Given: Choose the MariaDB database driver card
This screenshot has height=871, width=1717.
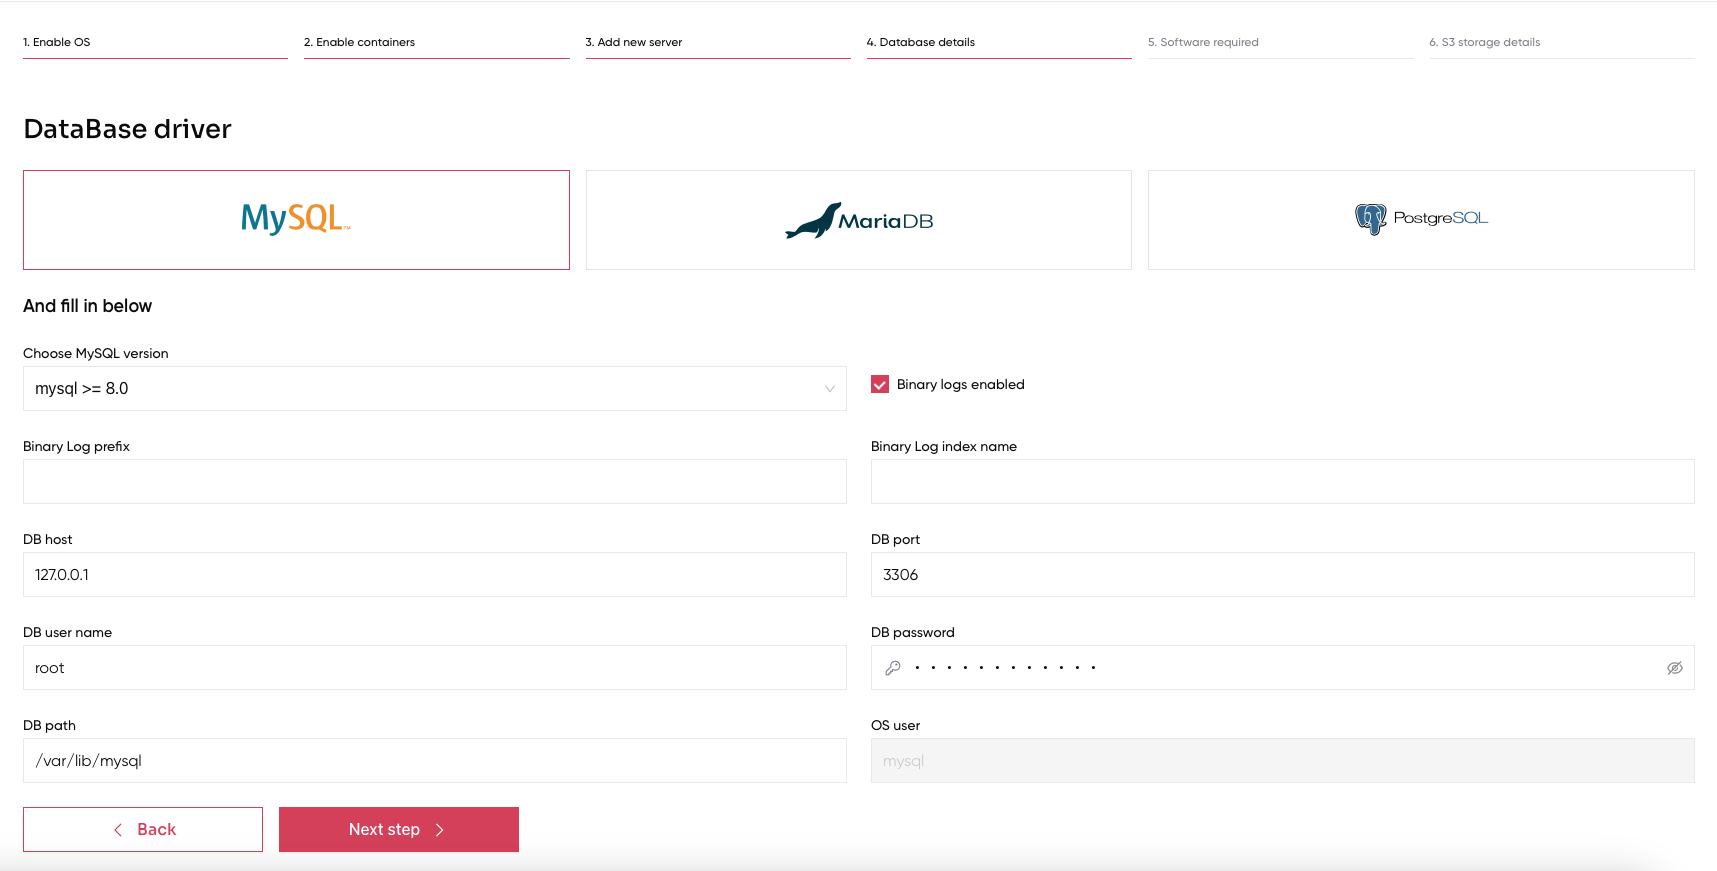Looking at the screenshot, I should [858, 220].
